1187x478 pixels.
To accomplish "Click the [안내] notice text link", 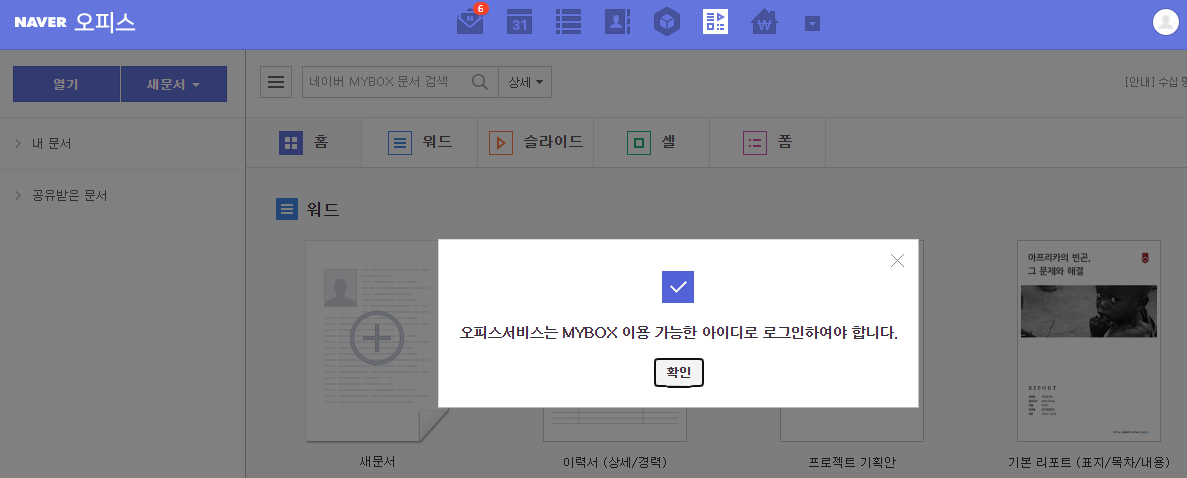I will [x=1155, y=82].
